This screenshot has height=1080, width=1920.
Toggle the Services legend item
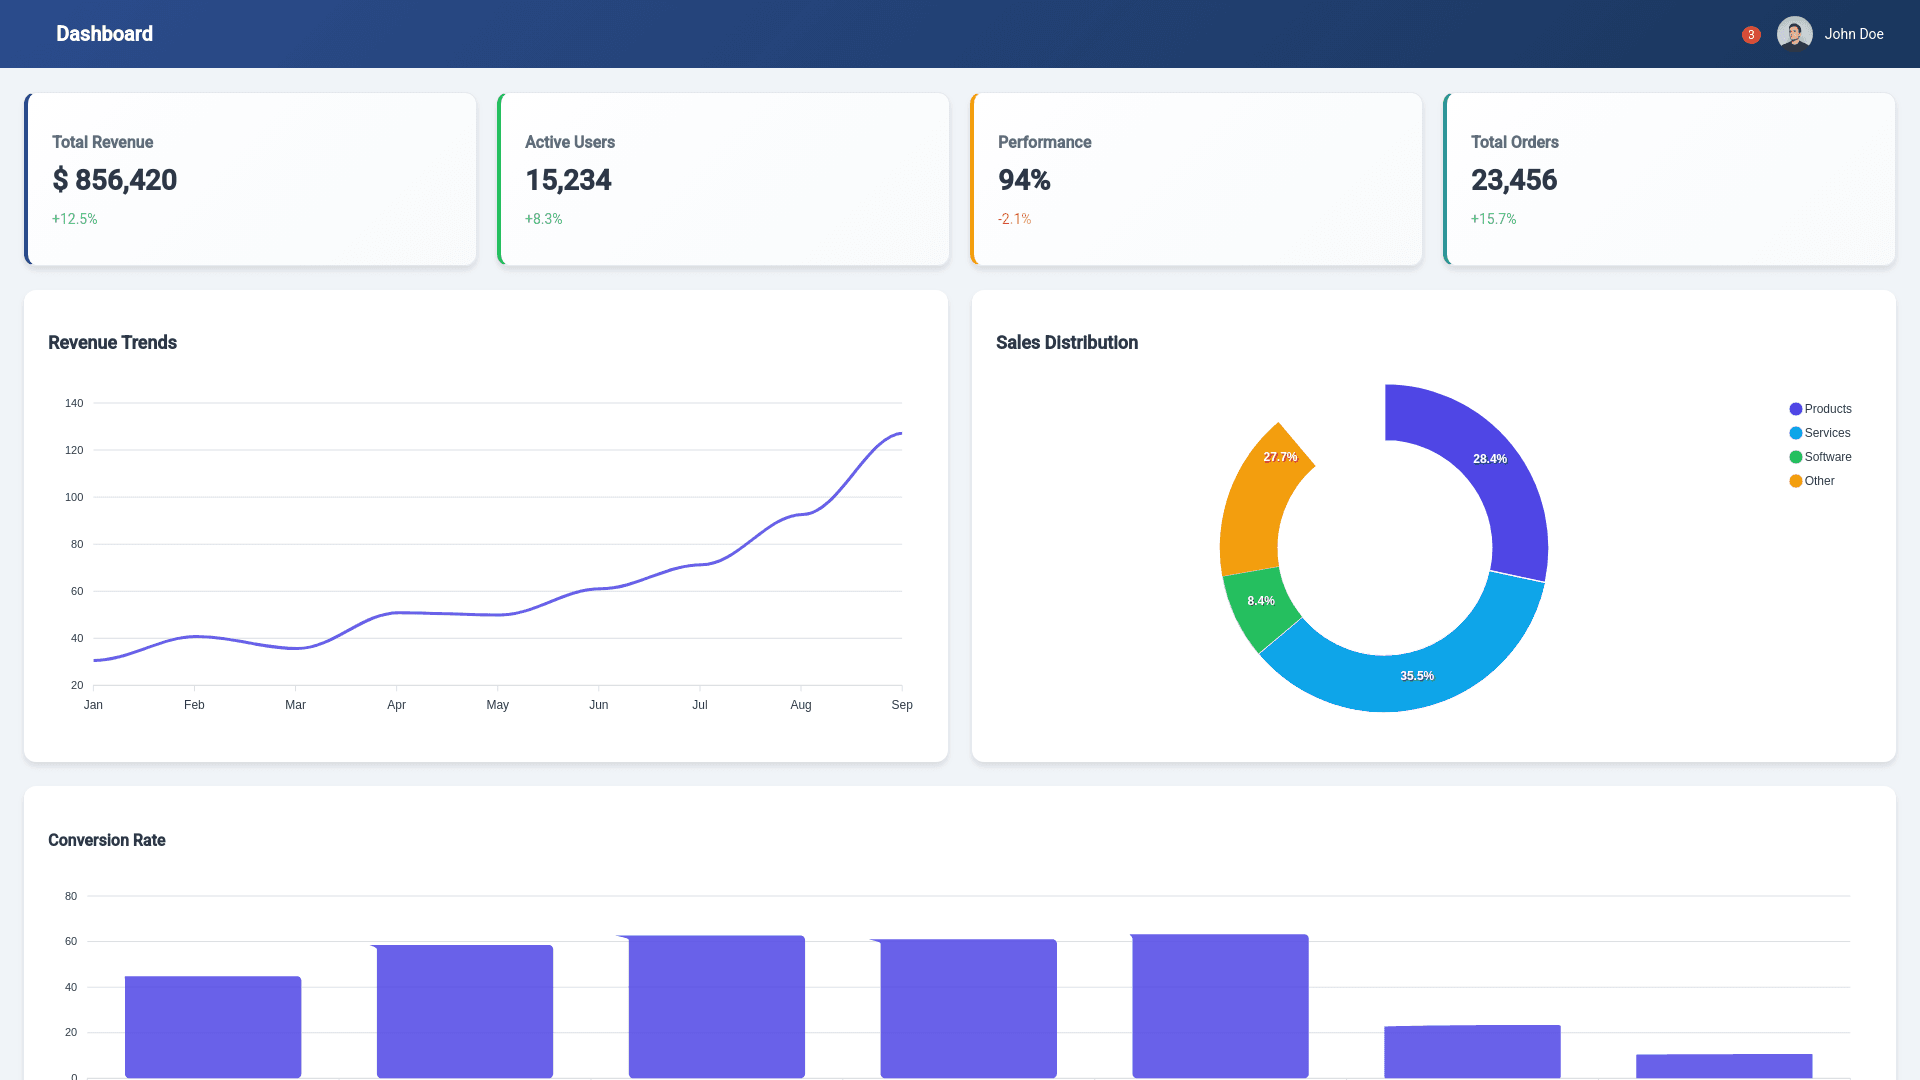(1827, 433)
